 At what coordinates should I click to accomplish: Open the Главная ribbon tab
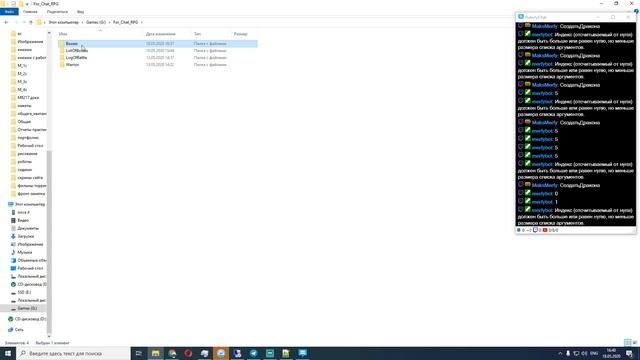(x=30, y=12)
